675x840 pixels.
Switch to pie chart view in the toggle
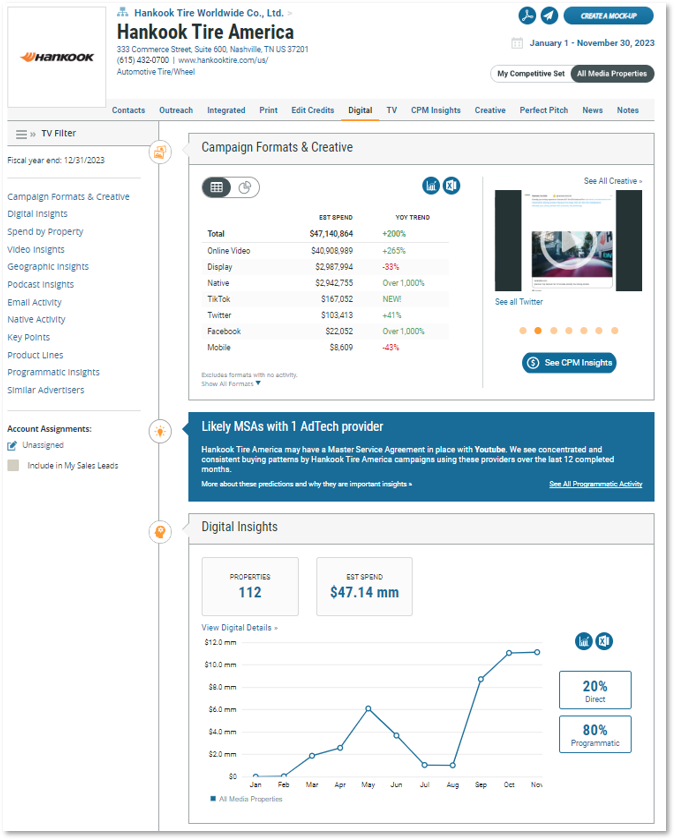[x=245, y=188]
